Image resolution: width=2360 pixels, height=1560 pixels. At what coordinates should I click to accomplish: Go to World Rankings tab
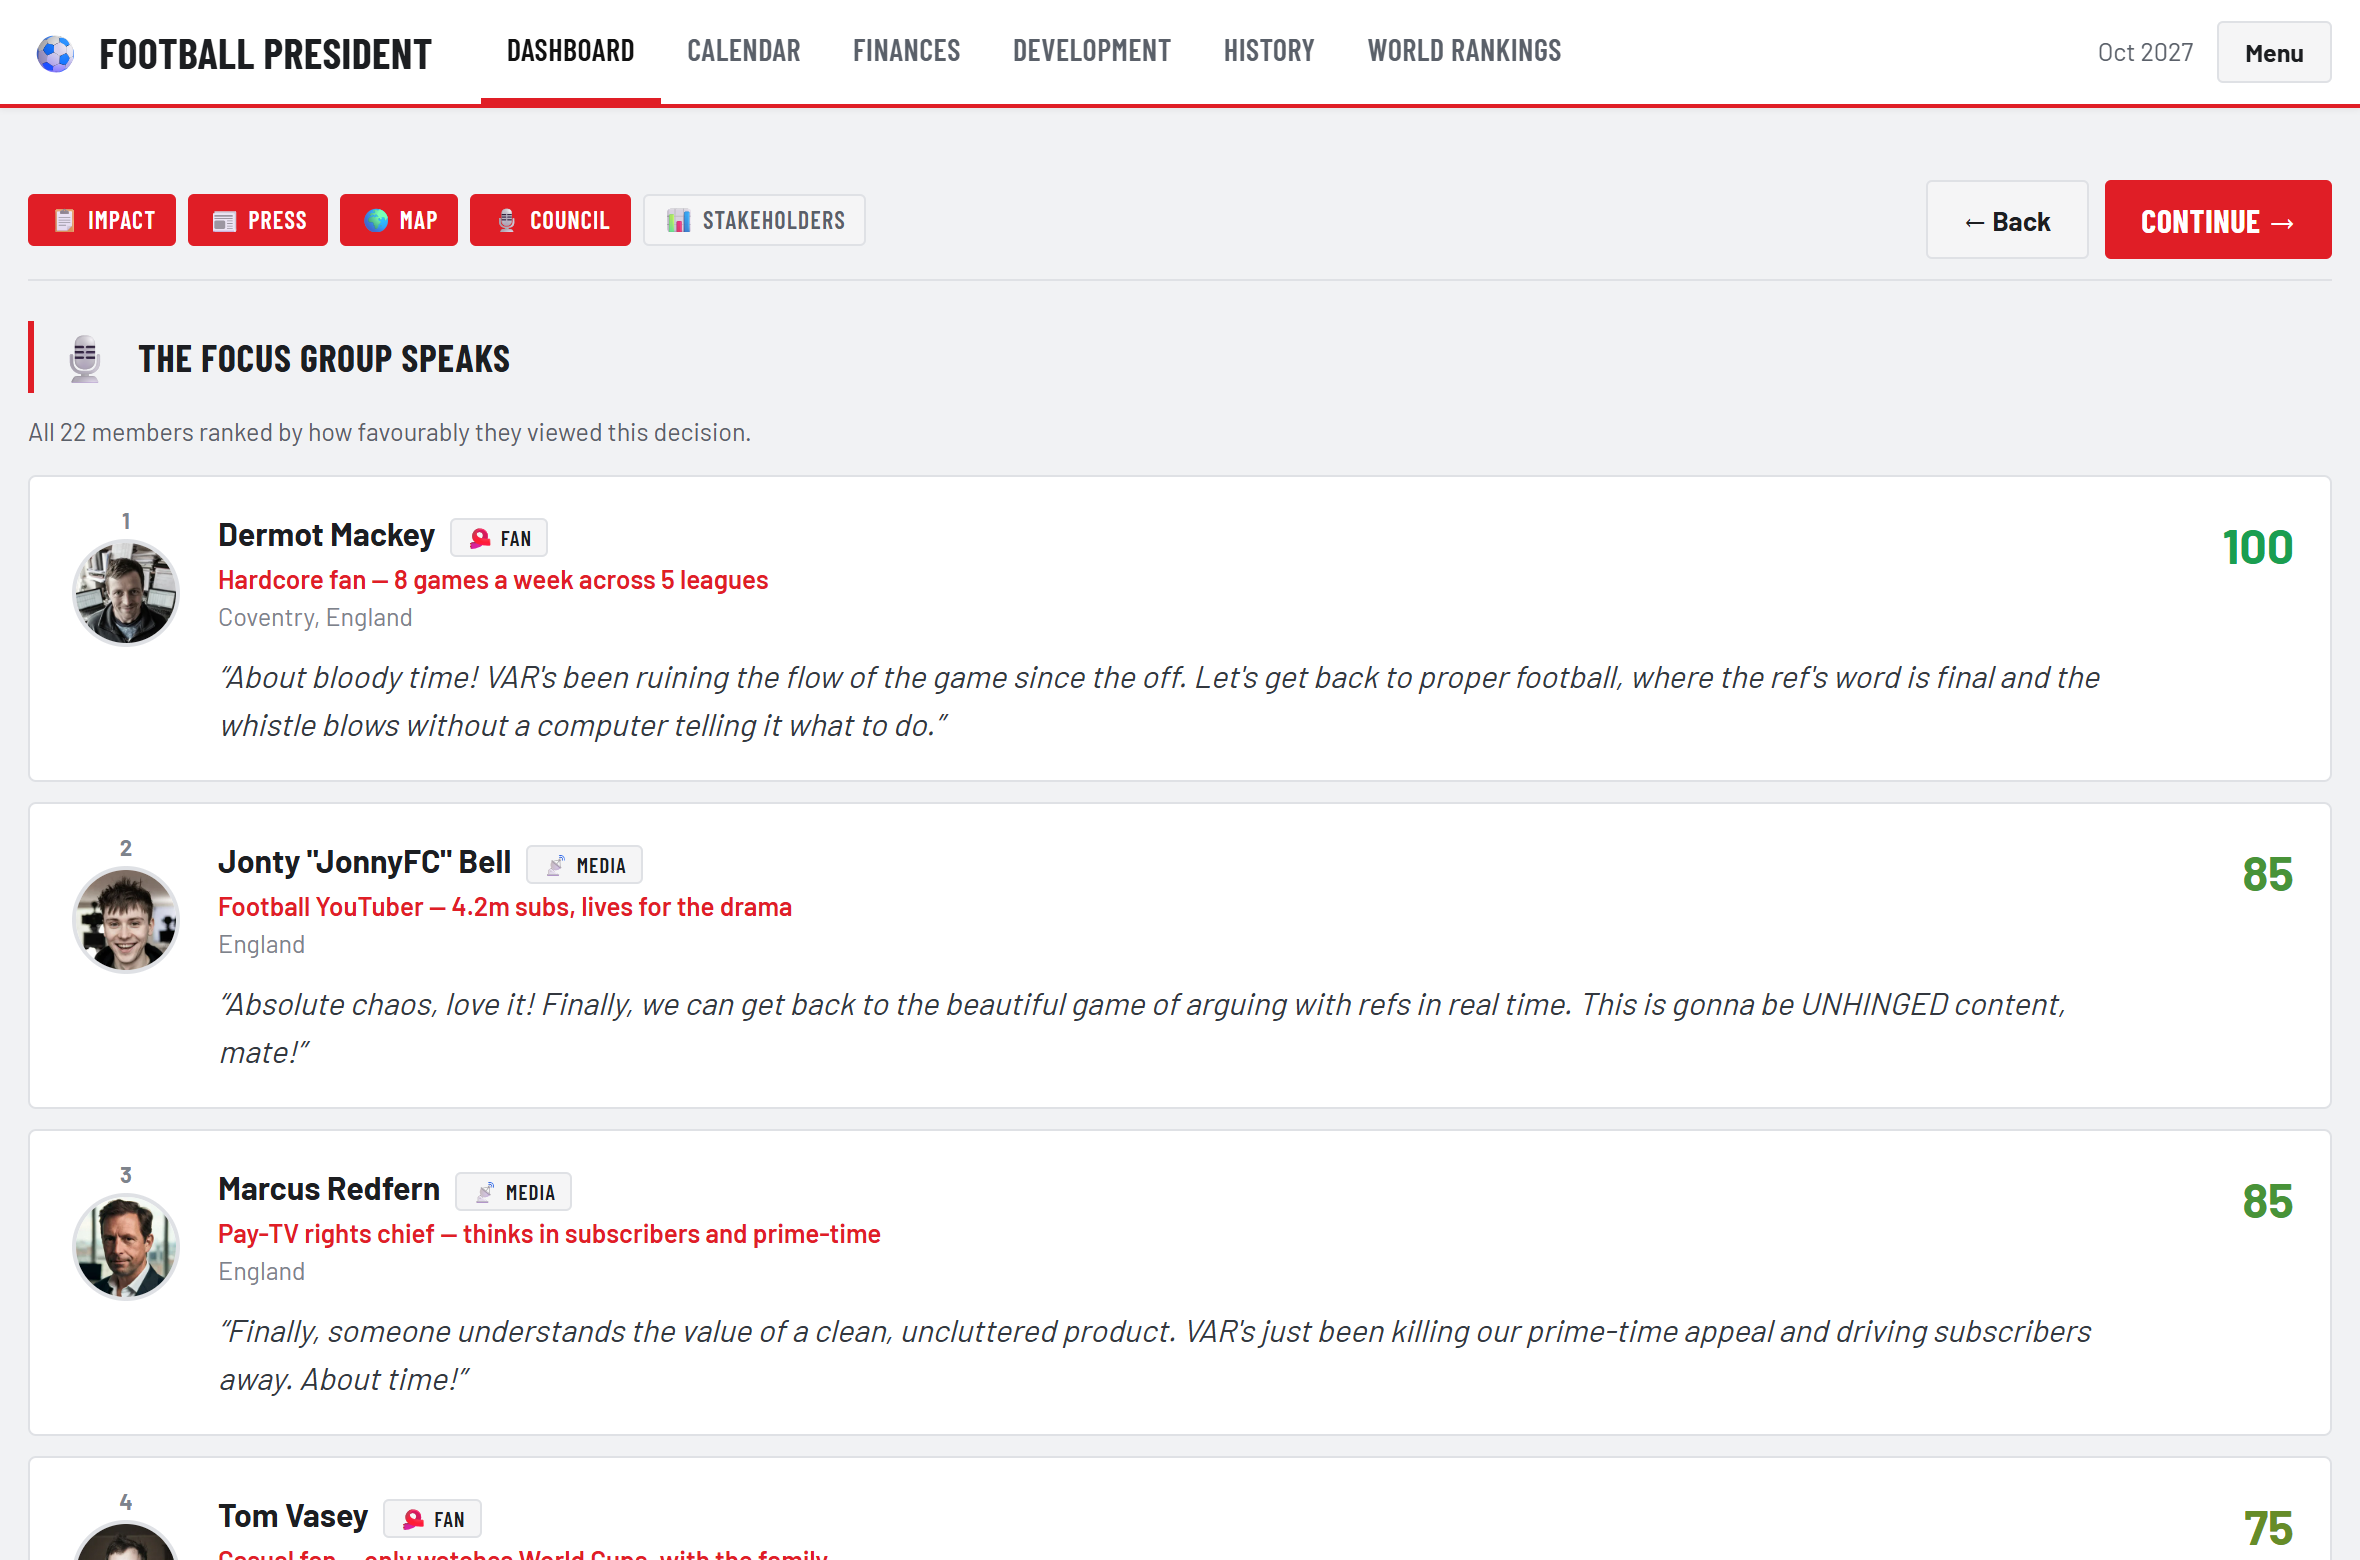tap(1464, 51)
